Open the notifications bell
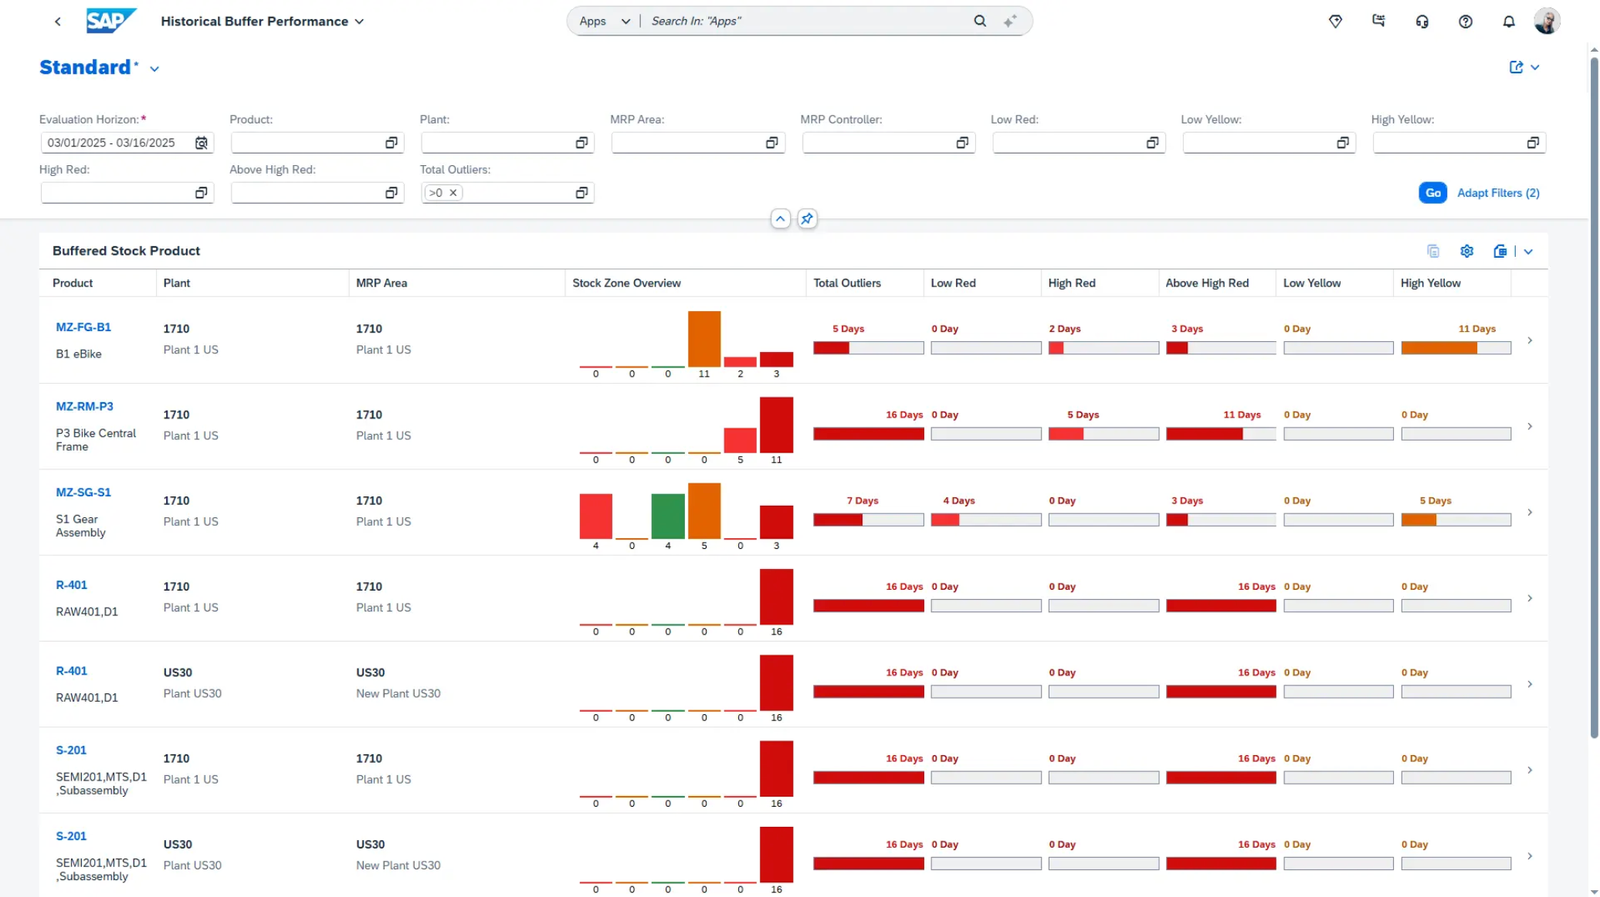 [x=1508, y=21]
